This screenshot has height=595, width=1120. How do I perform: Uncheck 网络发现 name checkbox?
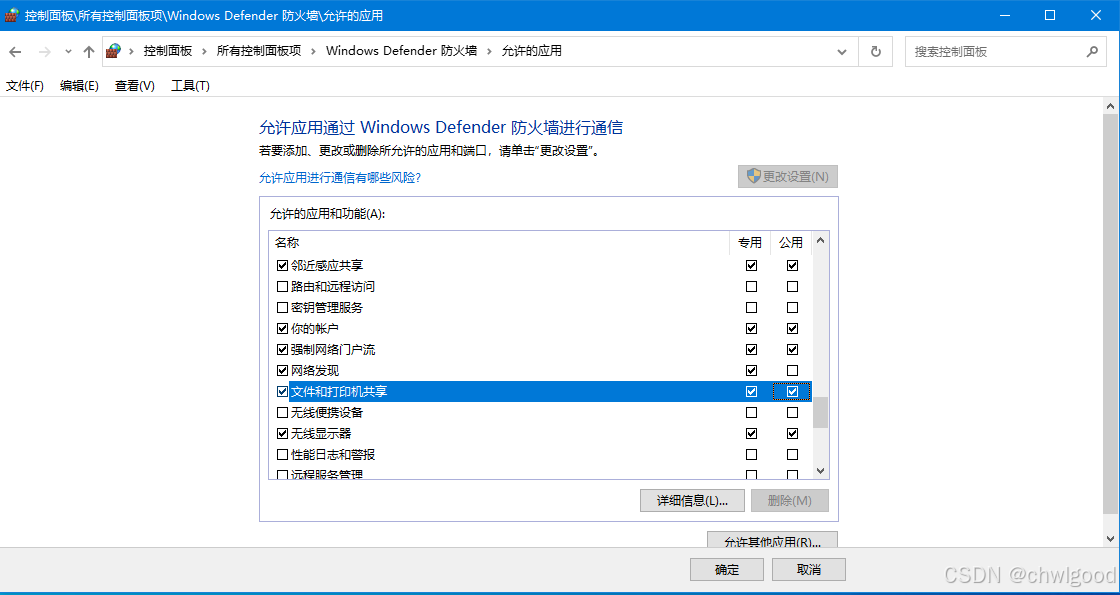point(282,371)
